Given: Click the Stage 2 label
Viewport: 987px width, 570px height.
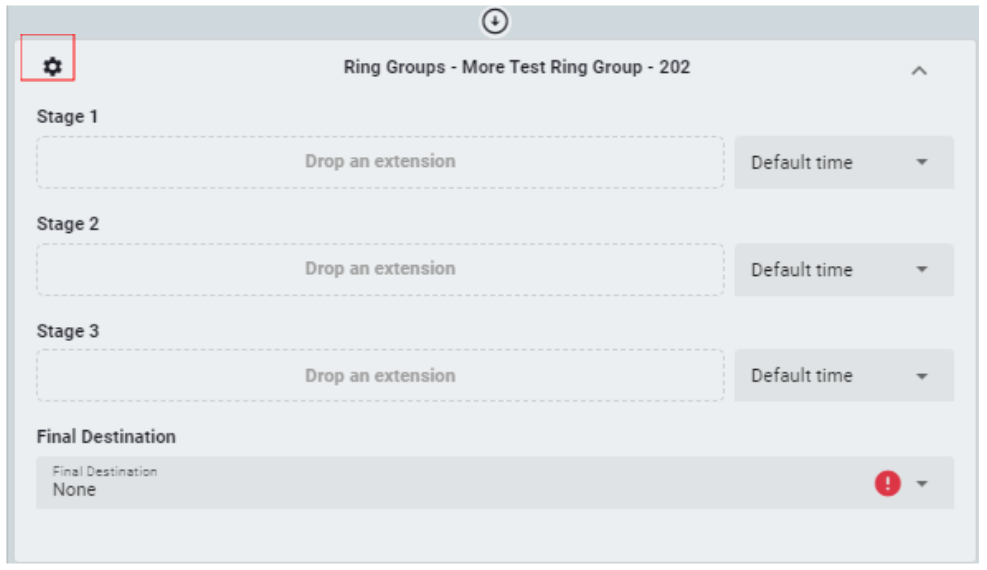Looking at the screenshot, I should [x=68, y=224].
